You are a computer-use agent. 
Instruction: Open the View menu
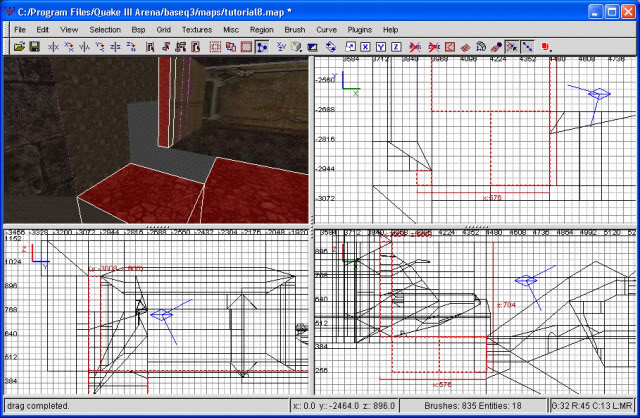tap(69, 30)
